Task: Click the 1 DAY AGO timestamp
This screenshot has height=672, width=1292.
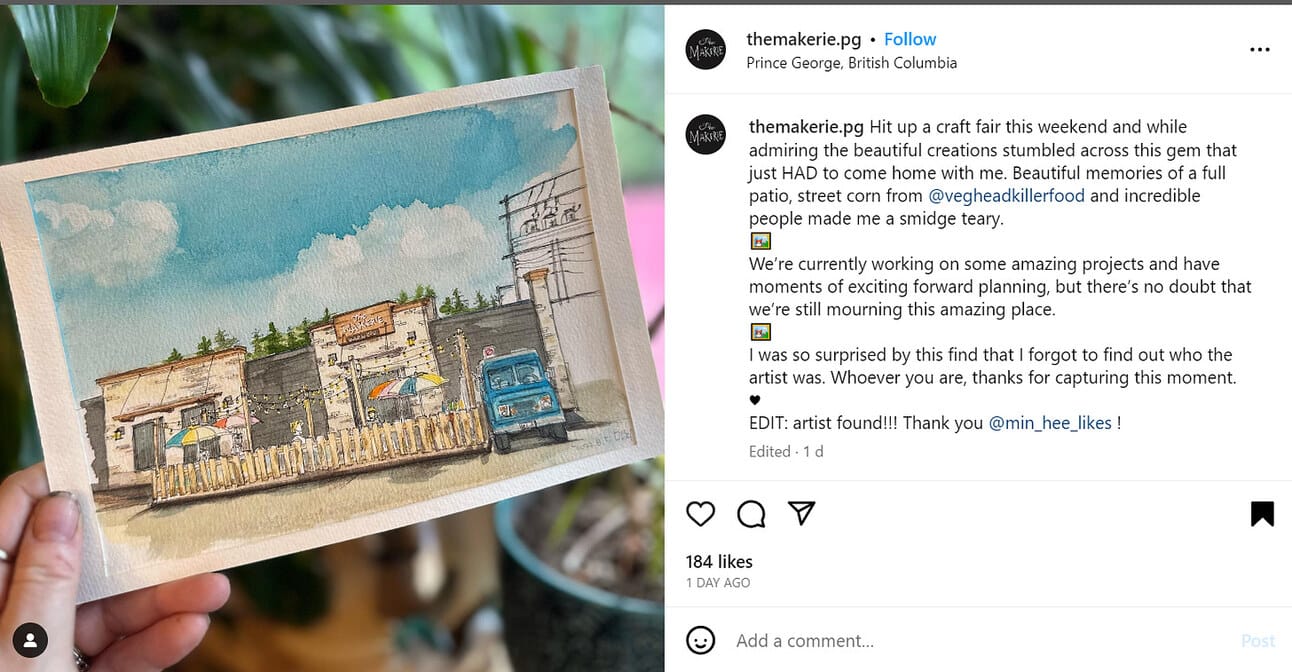Action: (718, 583)
